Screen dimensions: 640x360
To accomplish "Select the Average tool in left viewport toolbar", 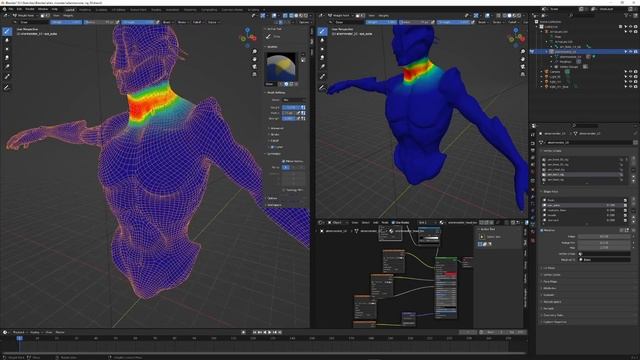I will pos(7,49).
